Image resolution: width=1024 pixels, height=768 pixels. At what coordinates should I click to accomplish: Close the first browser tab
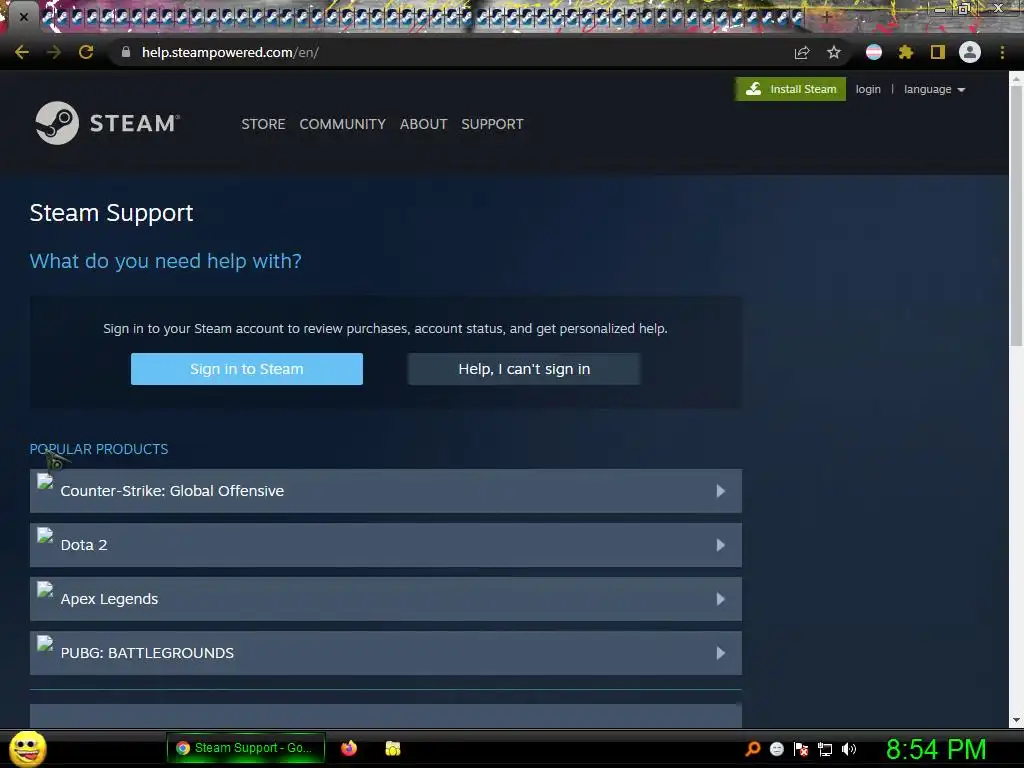pyautogui.click(x=24, y=17)
